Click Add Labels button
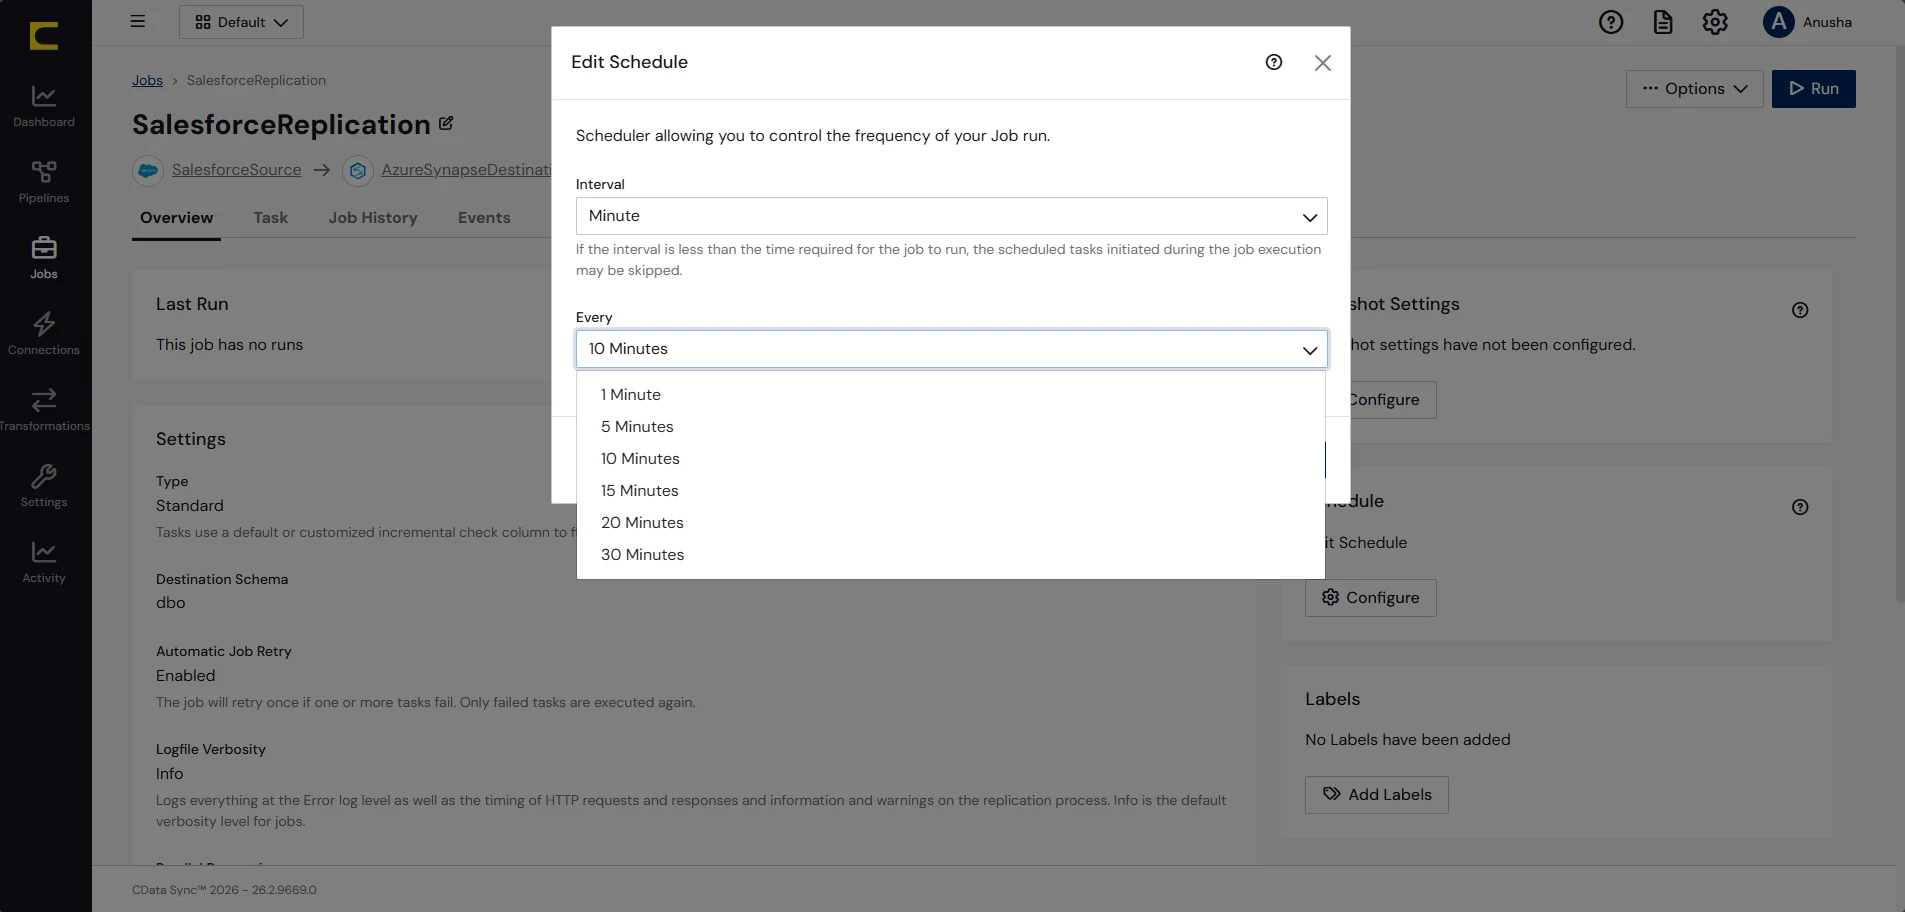 click(1376, 795)
